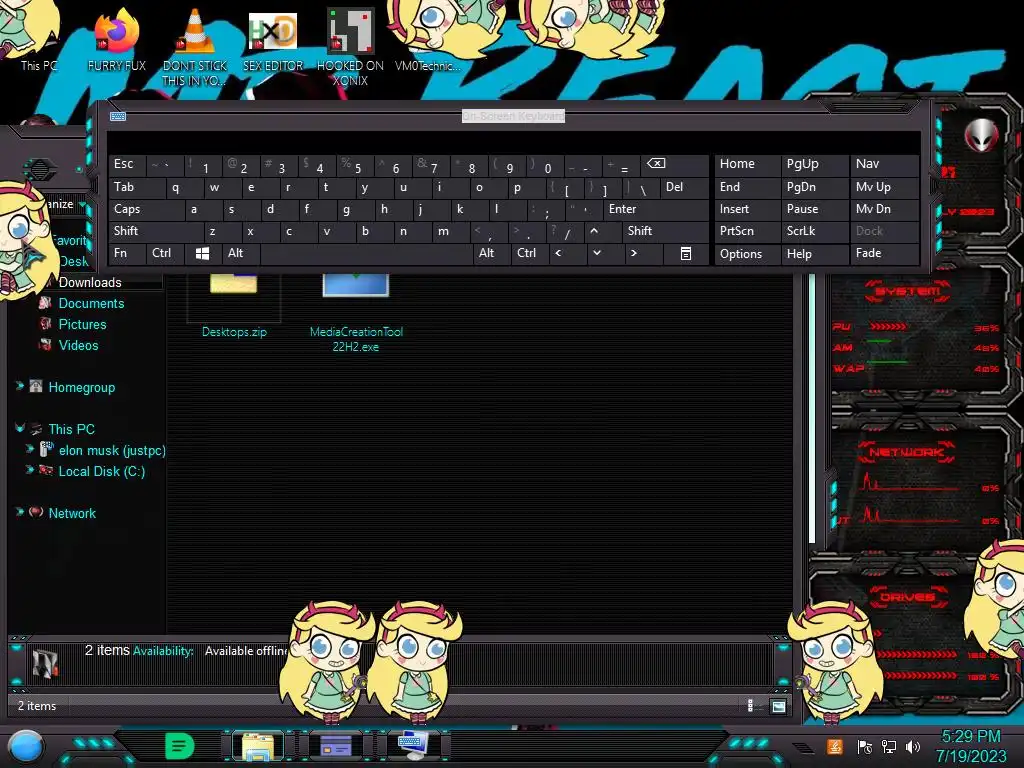Select Videos in navigation pane
The width and height of the screenshot is (1024, 768).
pos(78,345)
